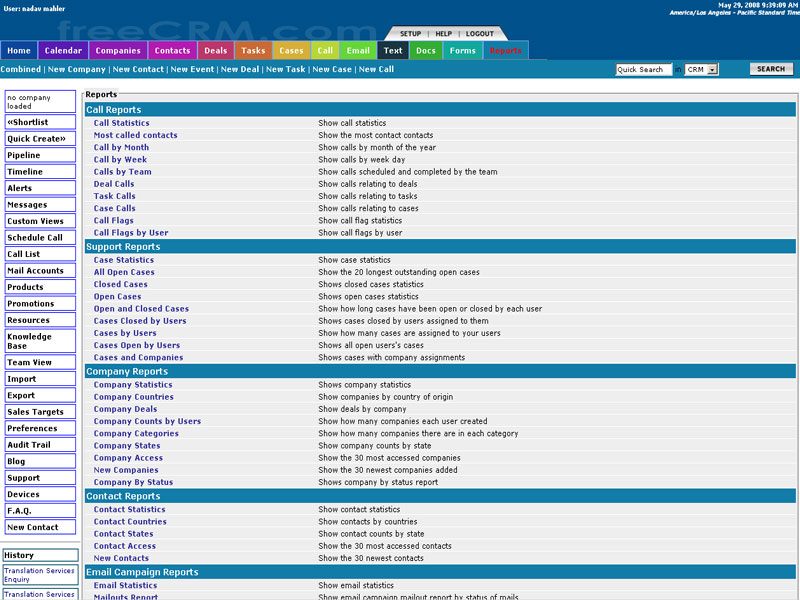Screen dimensions: 800x600
Task: Open the Forms tab
Action: (462, 51)
